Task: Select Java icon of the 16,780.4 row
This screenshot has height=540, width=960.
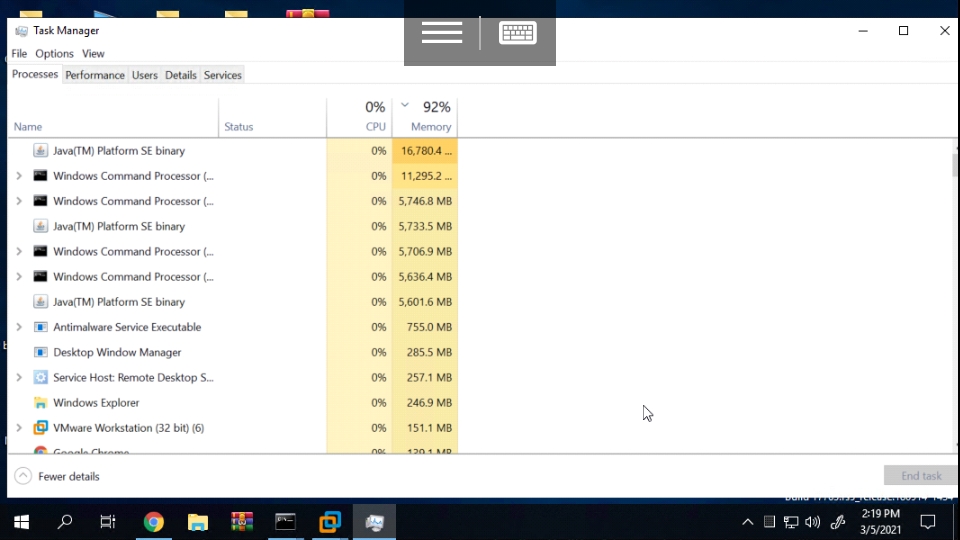Action: 40,151
